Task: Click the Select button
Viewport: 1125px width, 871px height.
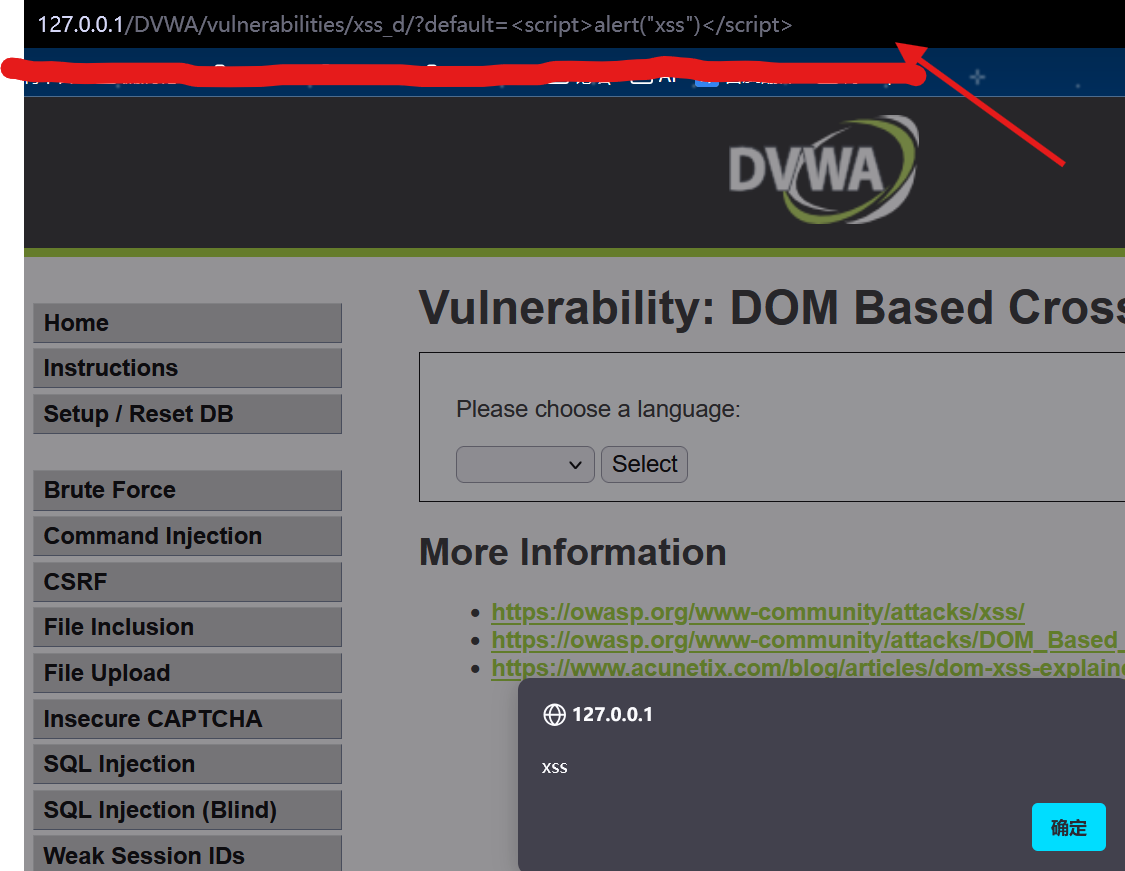Action: point(644,464)
